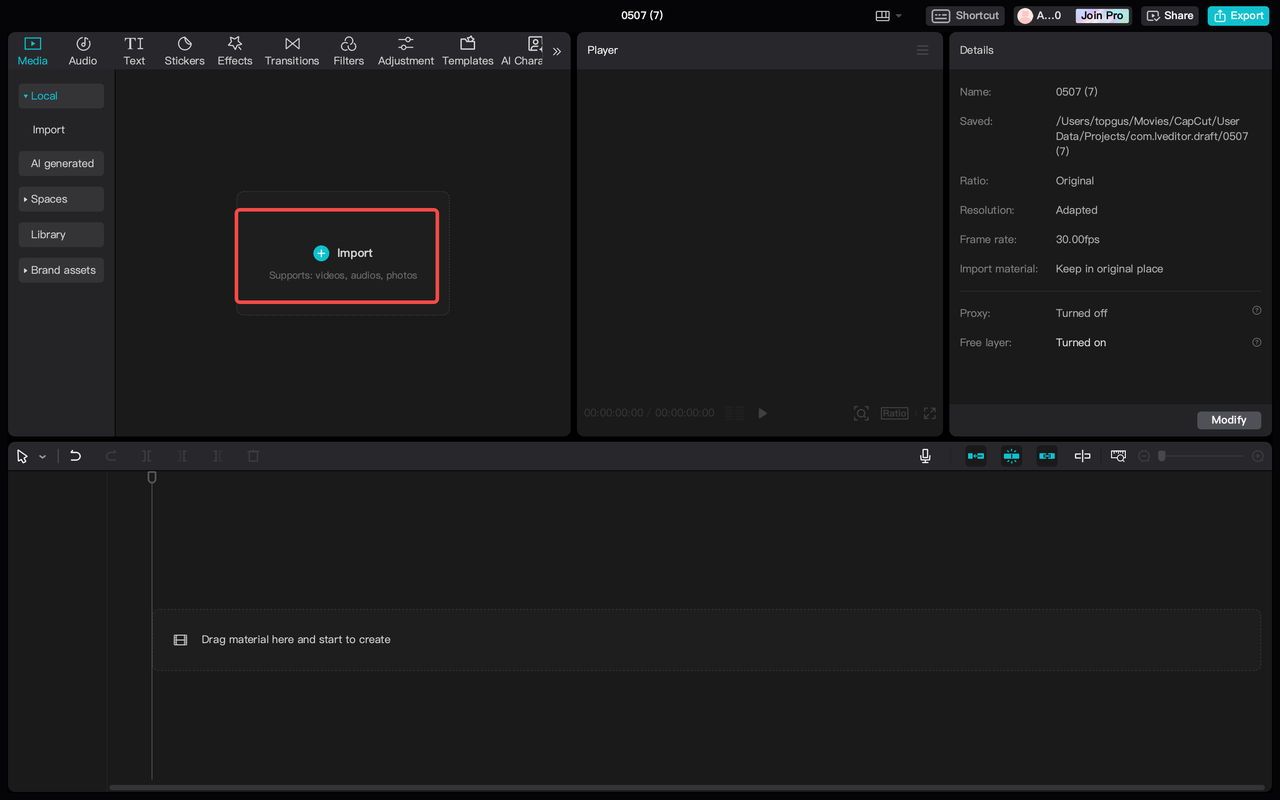Screen dimensions: 1280x800
Task: Click the 'Turned off' Proxy value
Action: click(1081, 313)
